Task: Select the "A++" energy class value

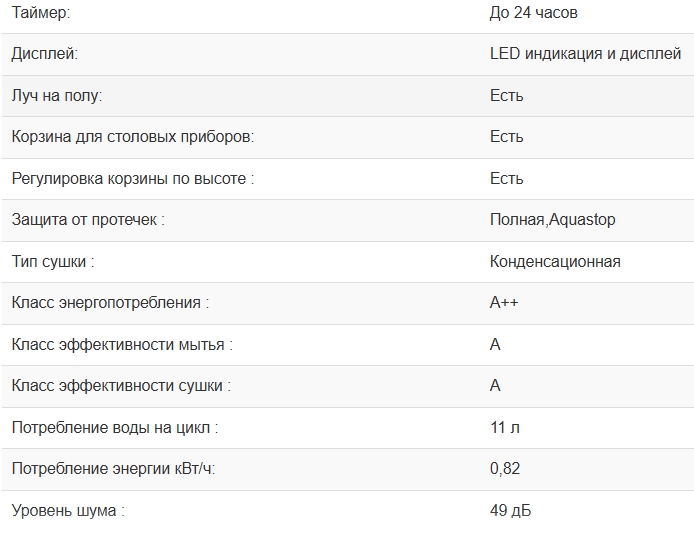Action: pos(504,303)
